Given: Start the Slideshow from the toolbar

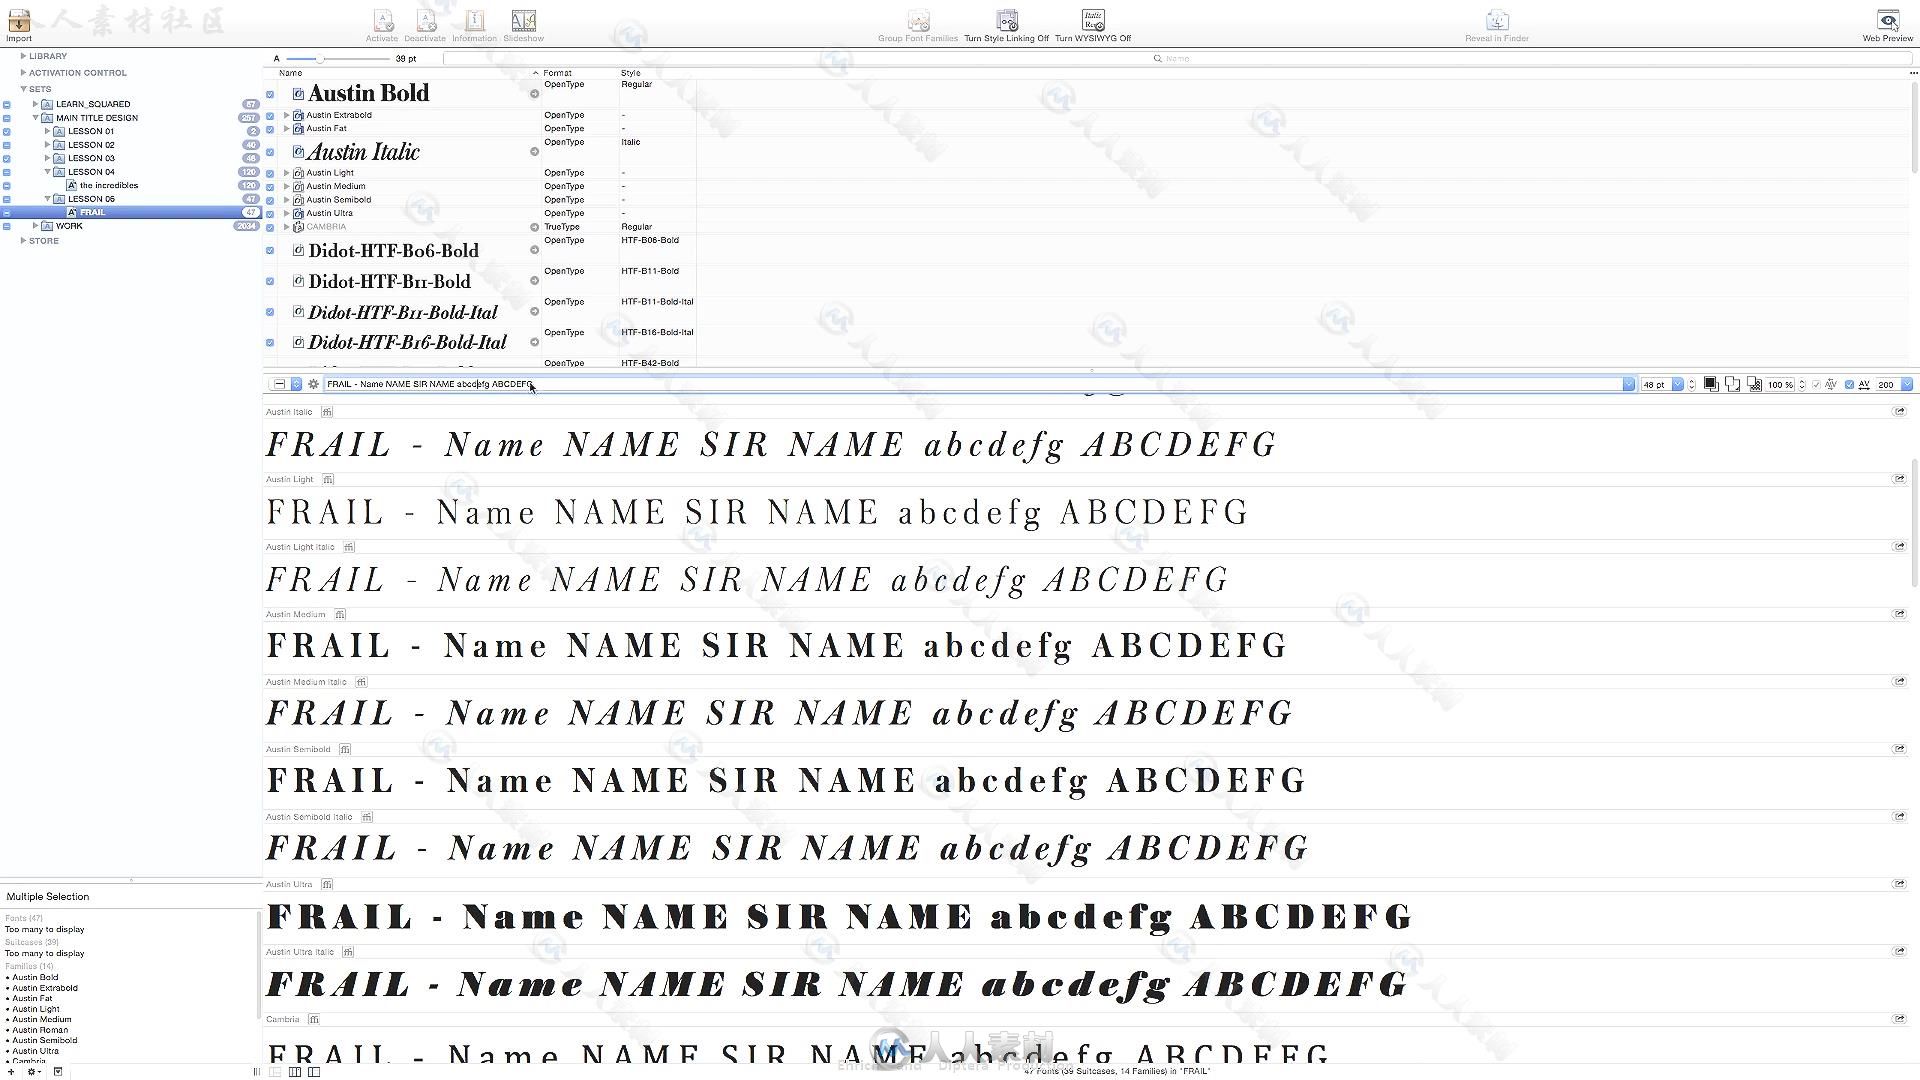Looking at the screenshot, I should 523,21.
